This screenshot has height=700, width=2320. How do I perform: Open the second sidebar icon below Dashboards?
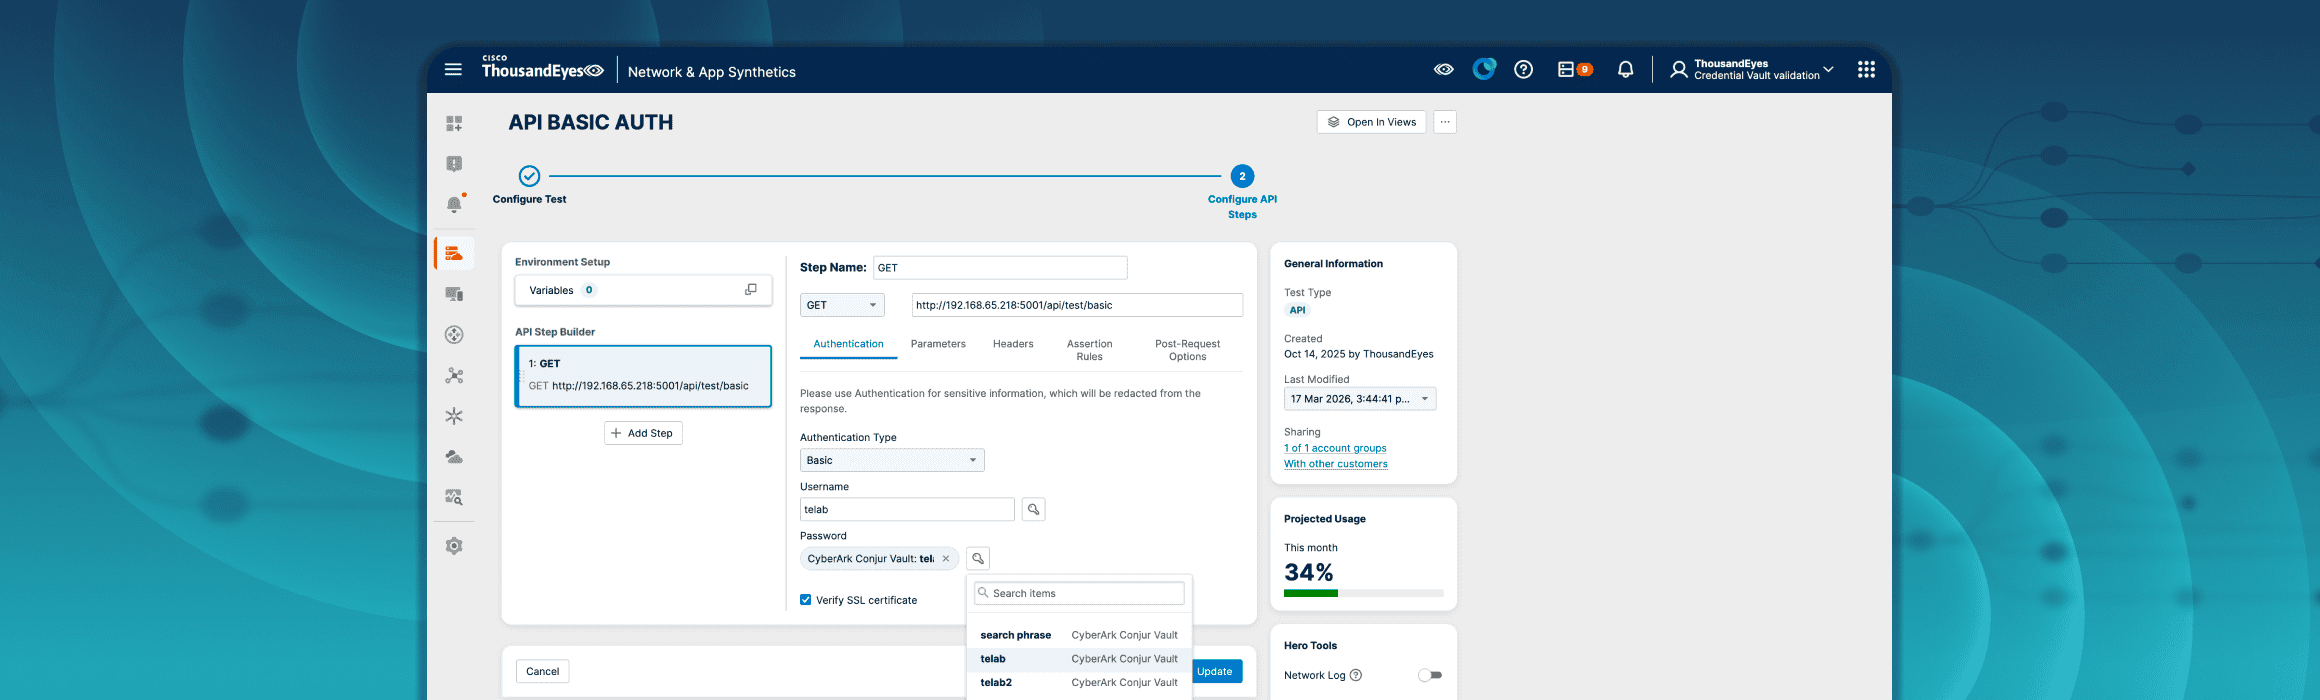[454, 163]
